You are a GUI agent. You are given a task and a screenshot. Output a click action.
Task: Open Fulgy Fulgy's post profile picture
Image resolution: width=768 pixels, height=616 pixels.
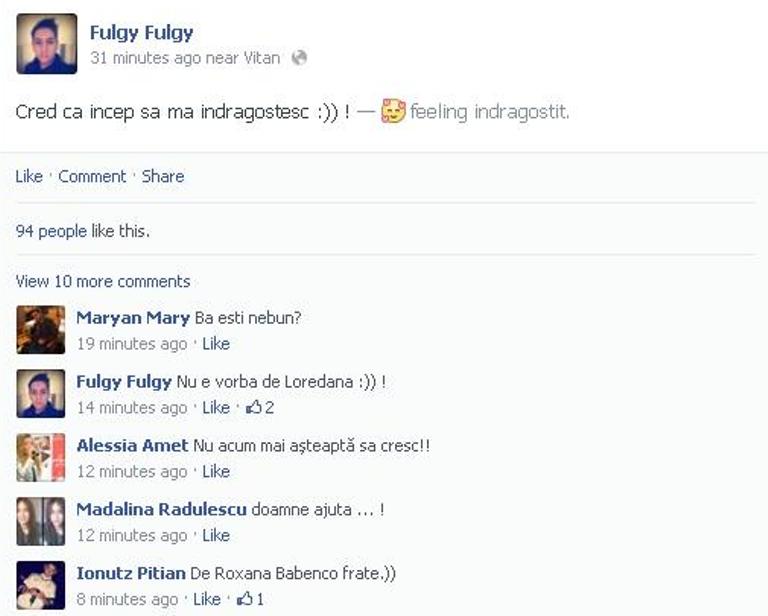pos(47,44)
